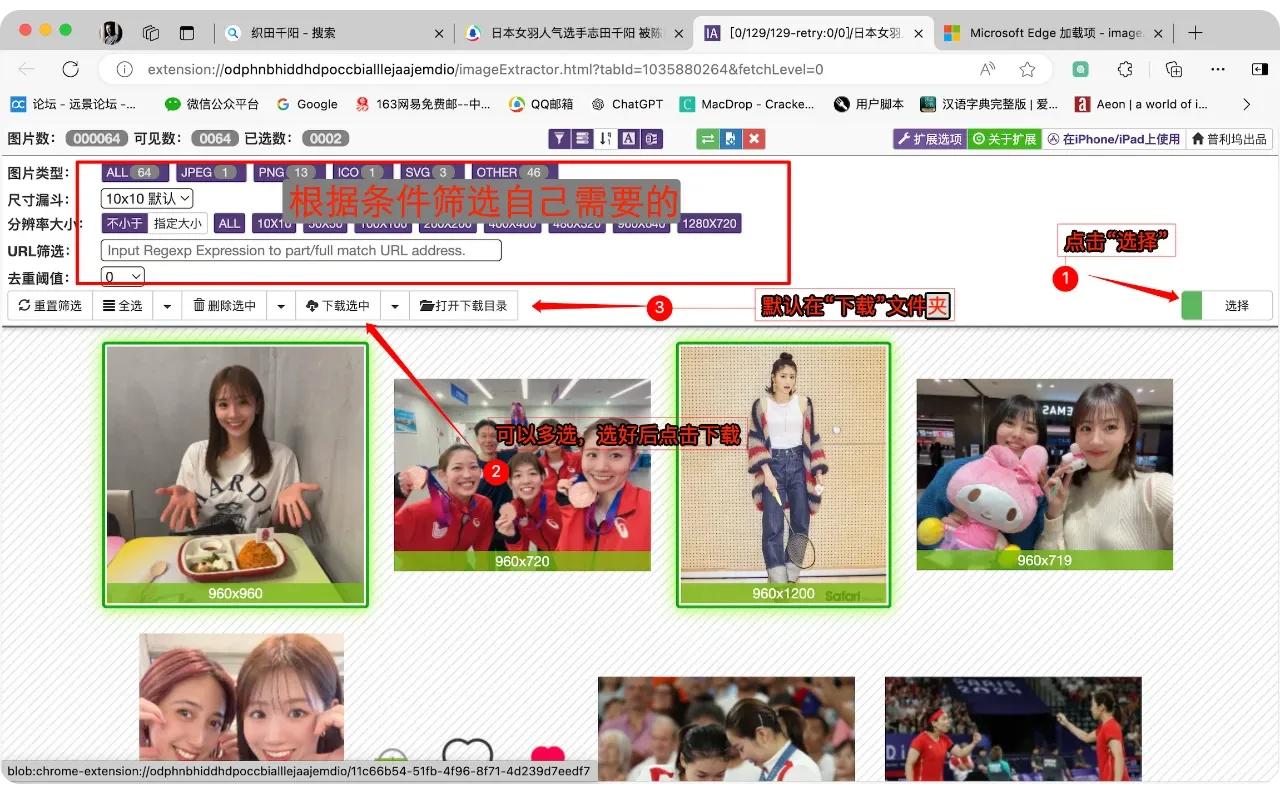Toggle the 选择 selection switch

(1228, 305)
